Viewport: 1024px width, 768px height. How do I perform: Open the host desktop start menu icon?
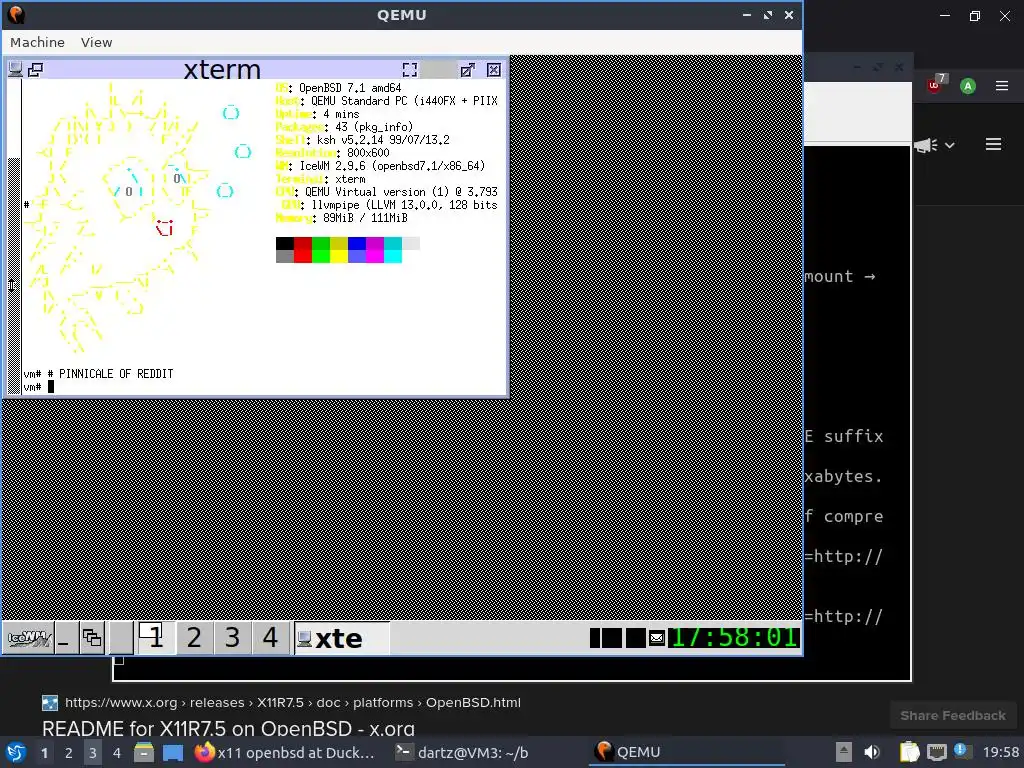16,752
